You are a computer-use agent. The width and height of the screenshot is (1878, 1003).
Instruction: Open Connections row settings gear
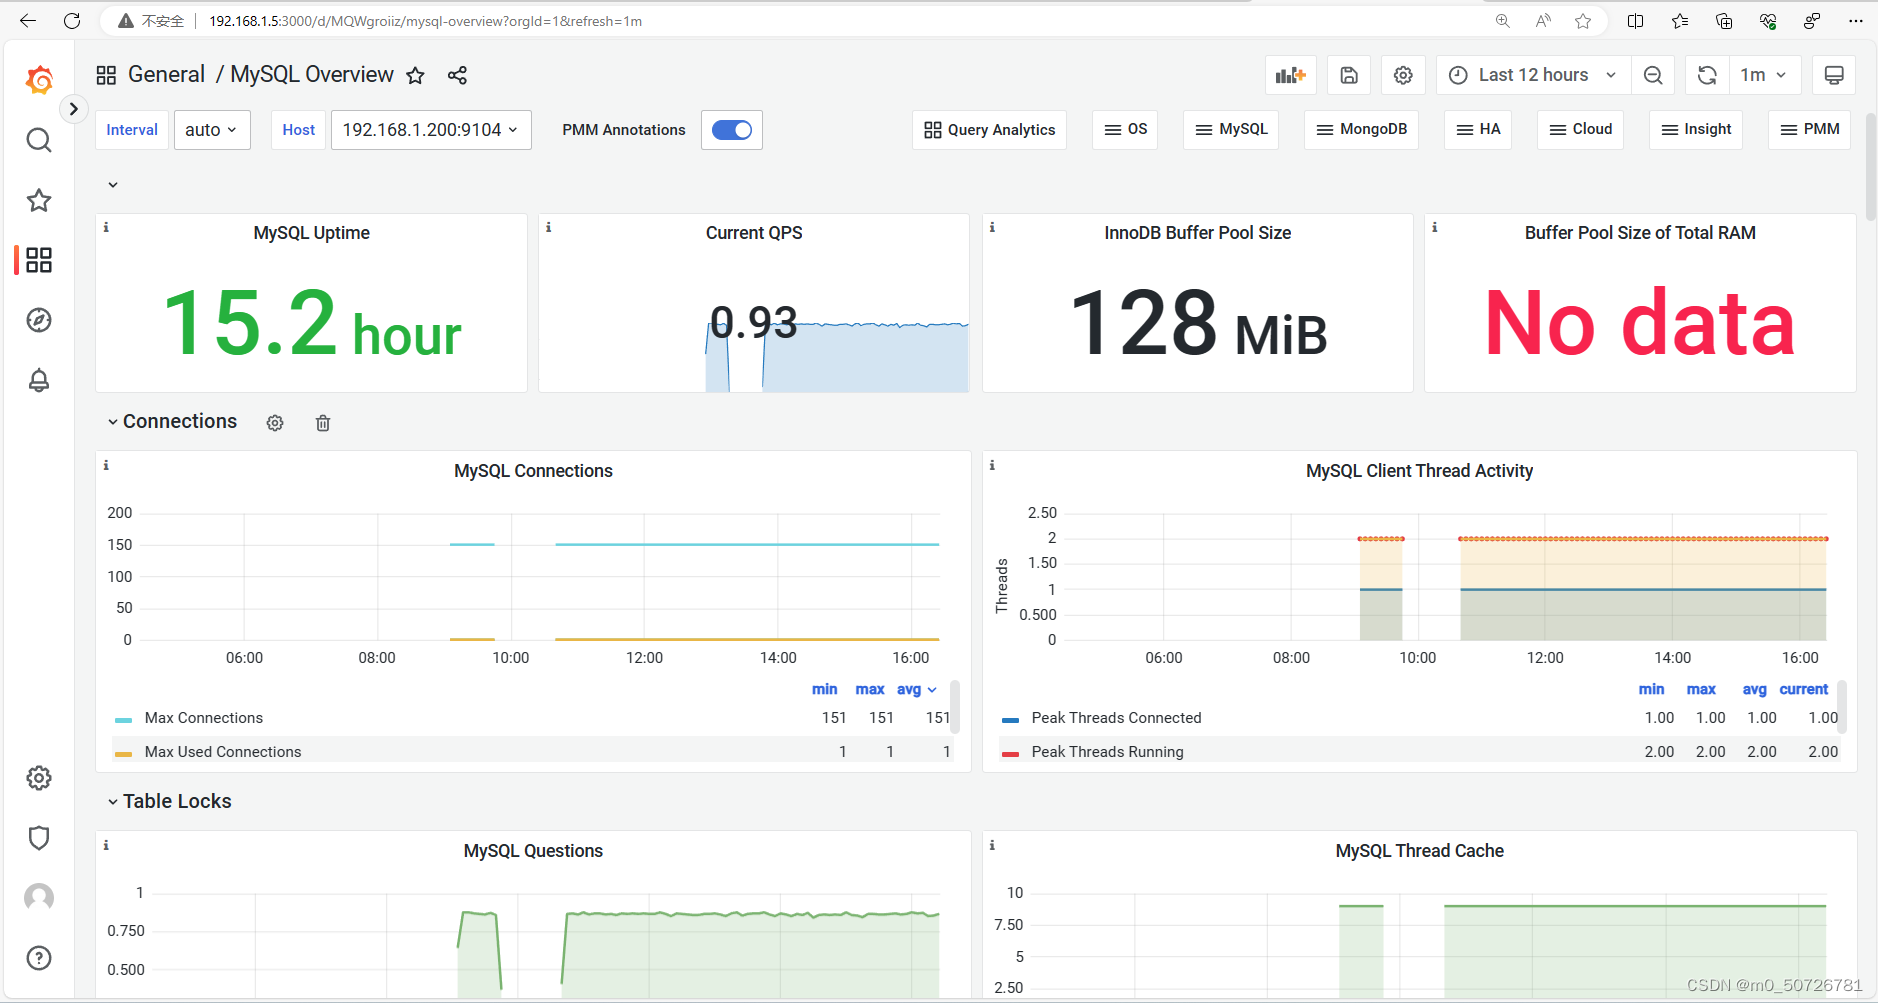tap(275, 423)
